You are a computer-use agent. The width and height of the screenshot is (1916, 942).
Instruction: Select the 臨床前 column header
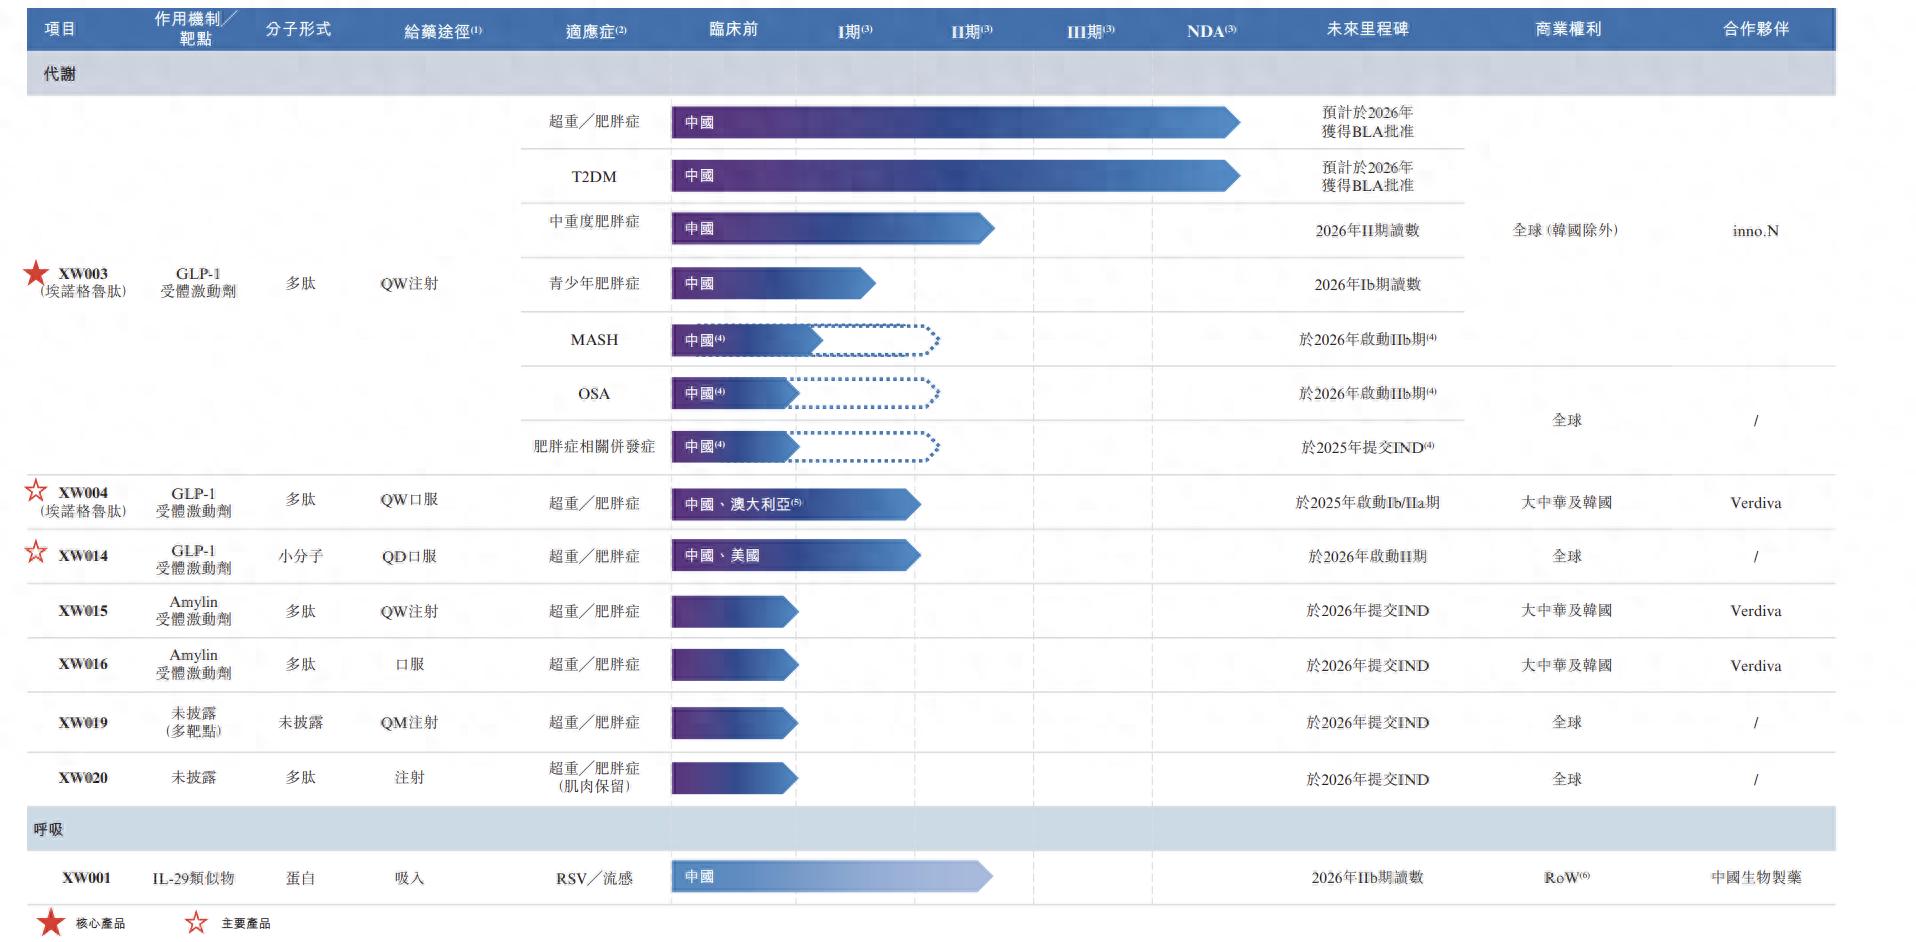coord(736,29)
